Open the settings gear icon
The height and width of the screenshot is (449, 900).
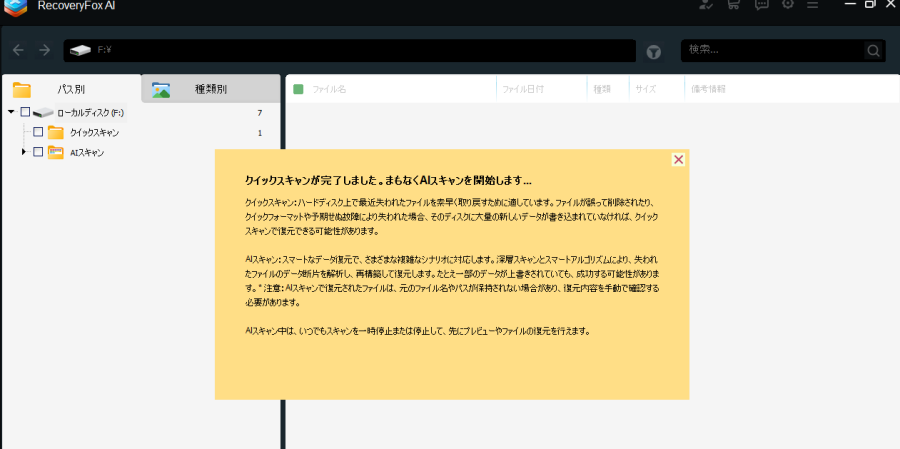[x=788, y=3]
